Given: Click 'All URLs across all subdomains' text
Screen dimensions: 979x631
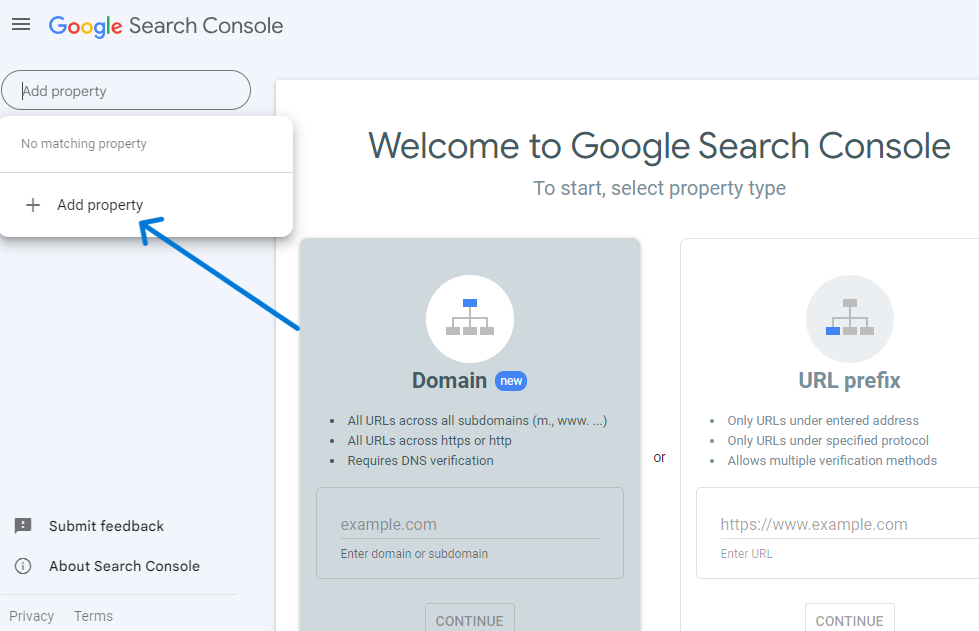Looking at the screenshot, I should click(x=477, y=421).
